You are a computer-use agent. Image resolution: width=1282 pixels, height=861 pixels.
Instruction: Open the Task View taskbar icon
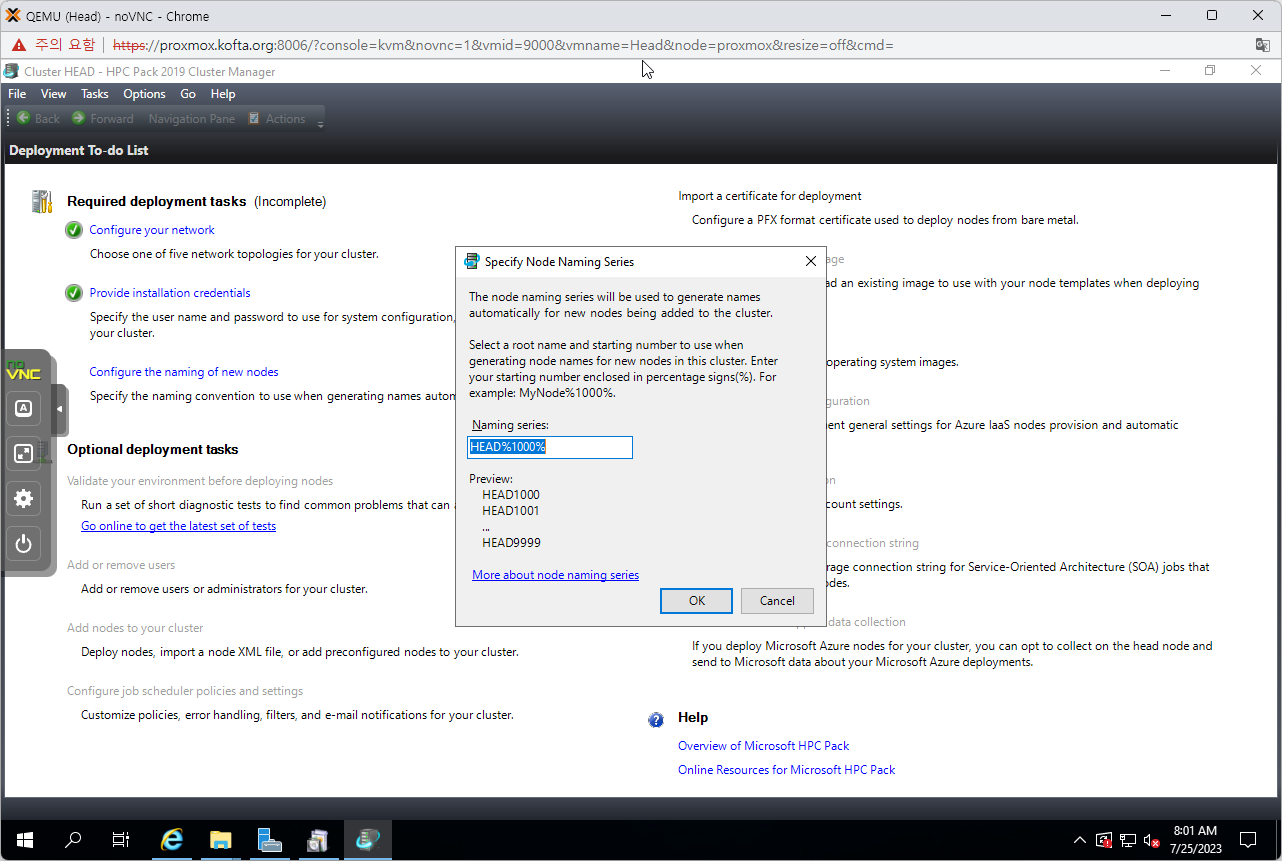pos(121,840)
